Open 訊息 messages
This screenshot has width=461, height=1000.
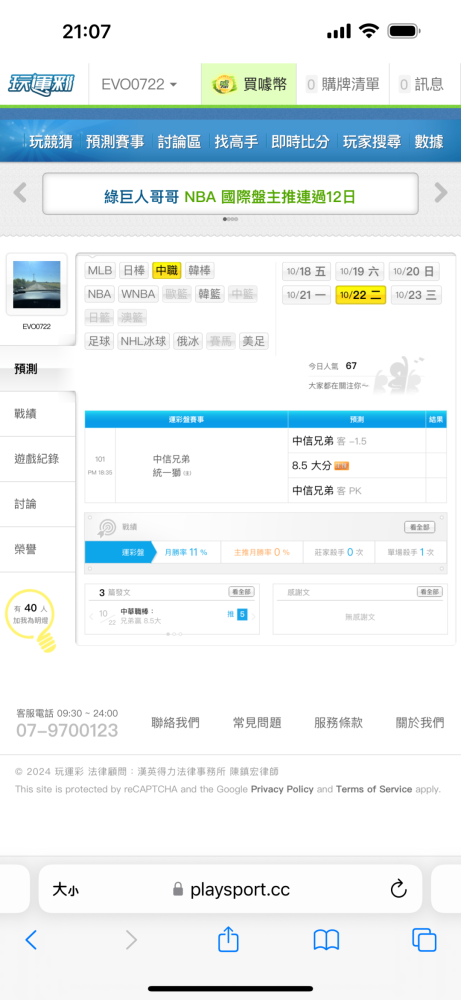[421, 84]
